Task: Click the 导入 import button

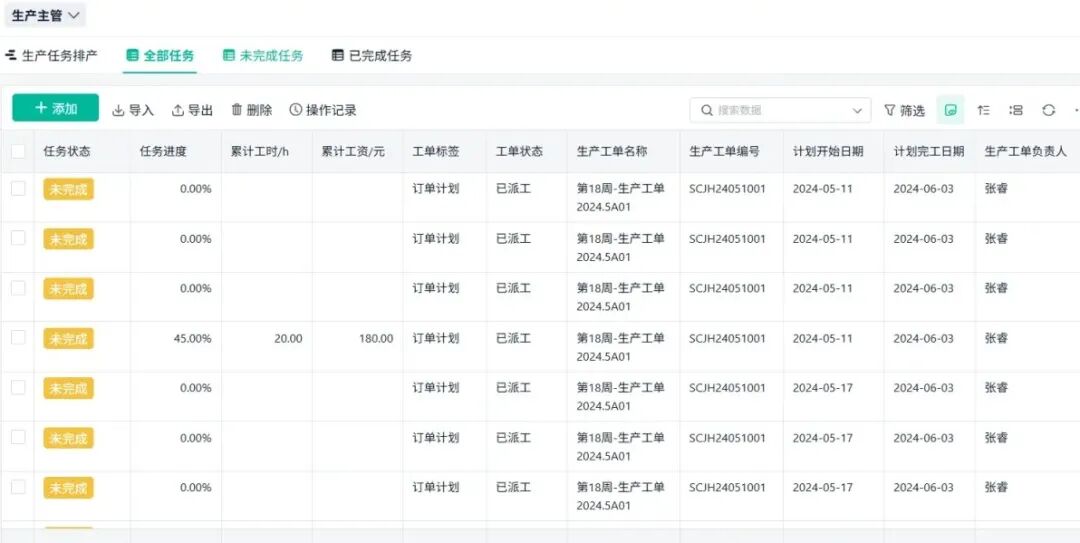Action: pyautogui.click(x=133, y=110)
